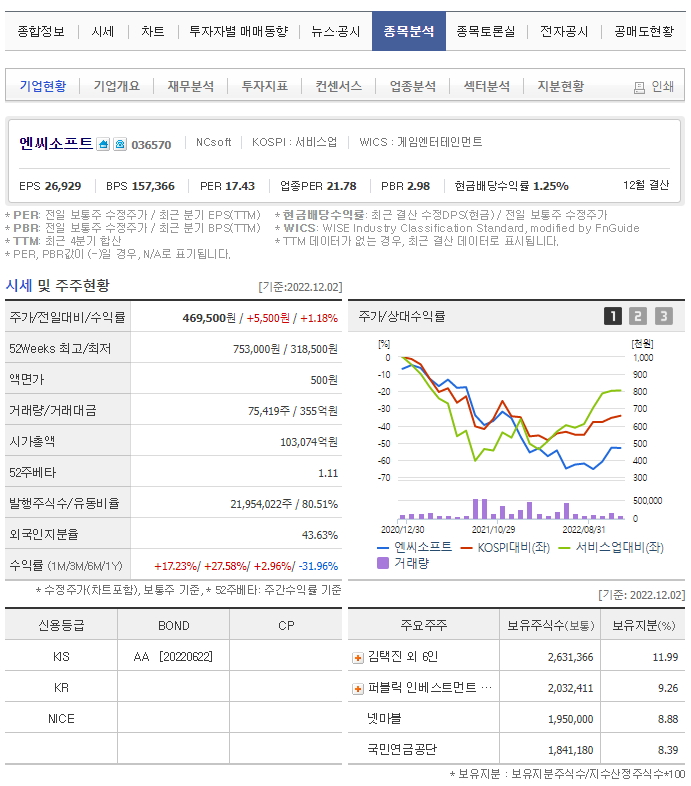Image resolution: width=691 pixels, height=786 pixels.
Task: Click the 인쇄 print link
Action: point(662,87)
